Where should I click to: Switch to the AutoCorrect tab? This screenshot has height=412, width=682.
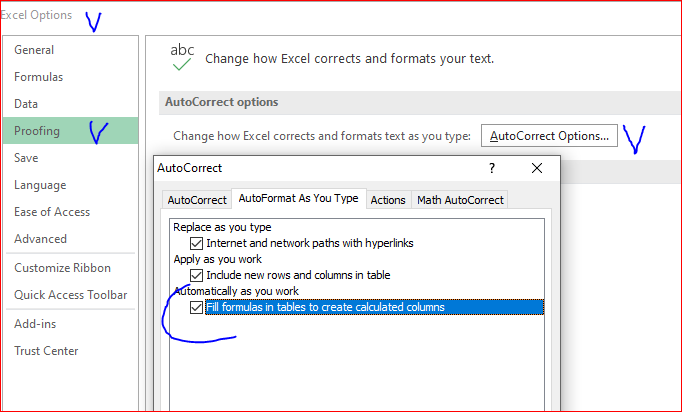click(197, 200)
